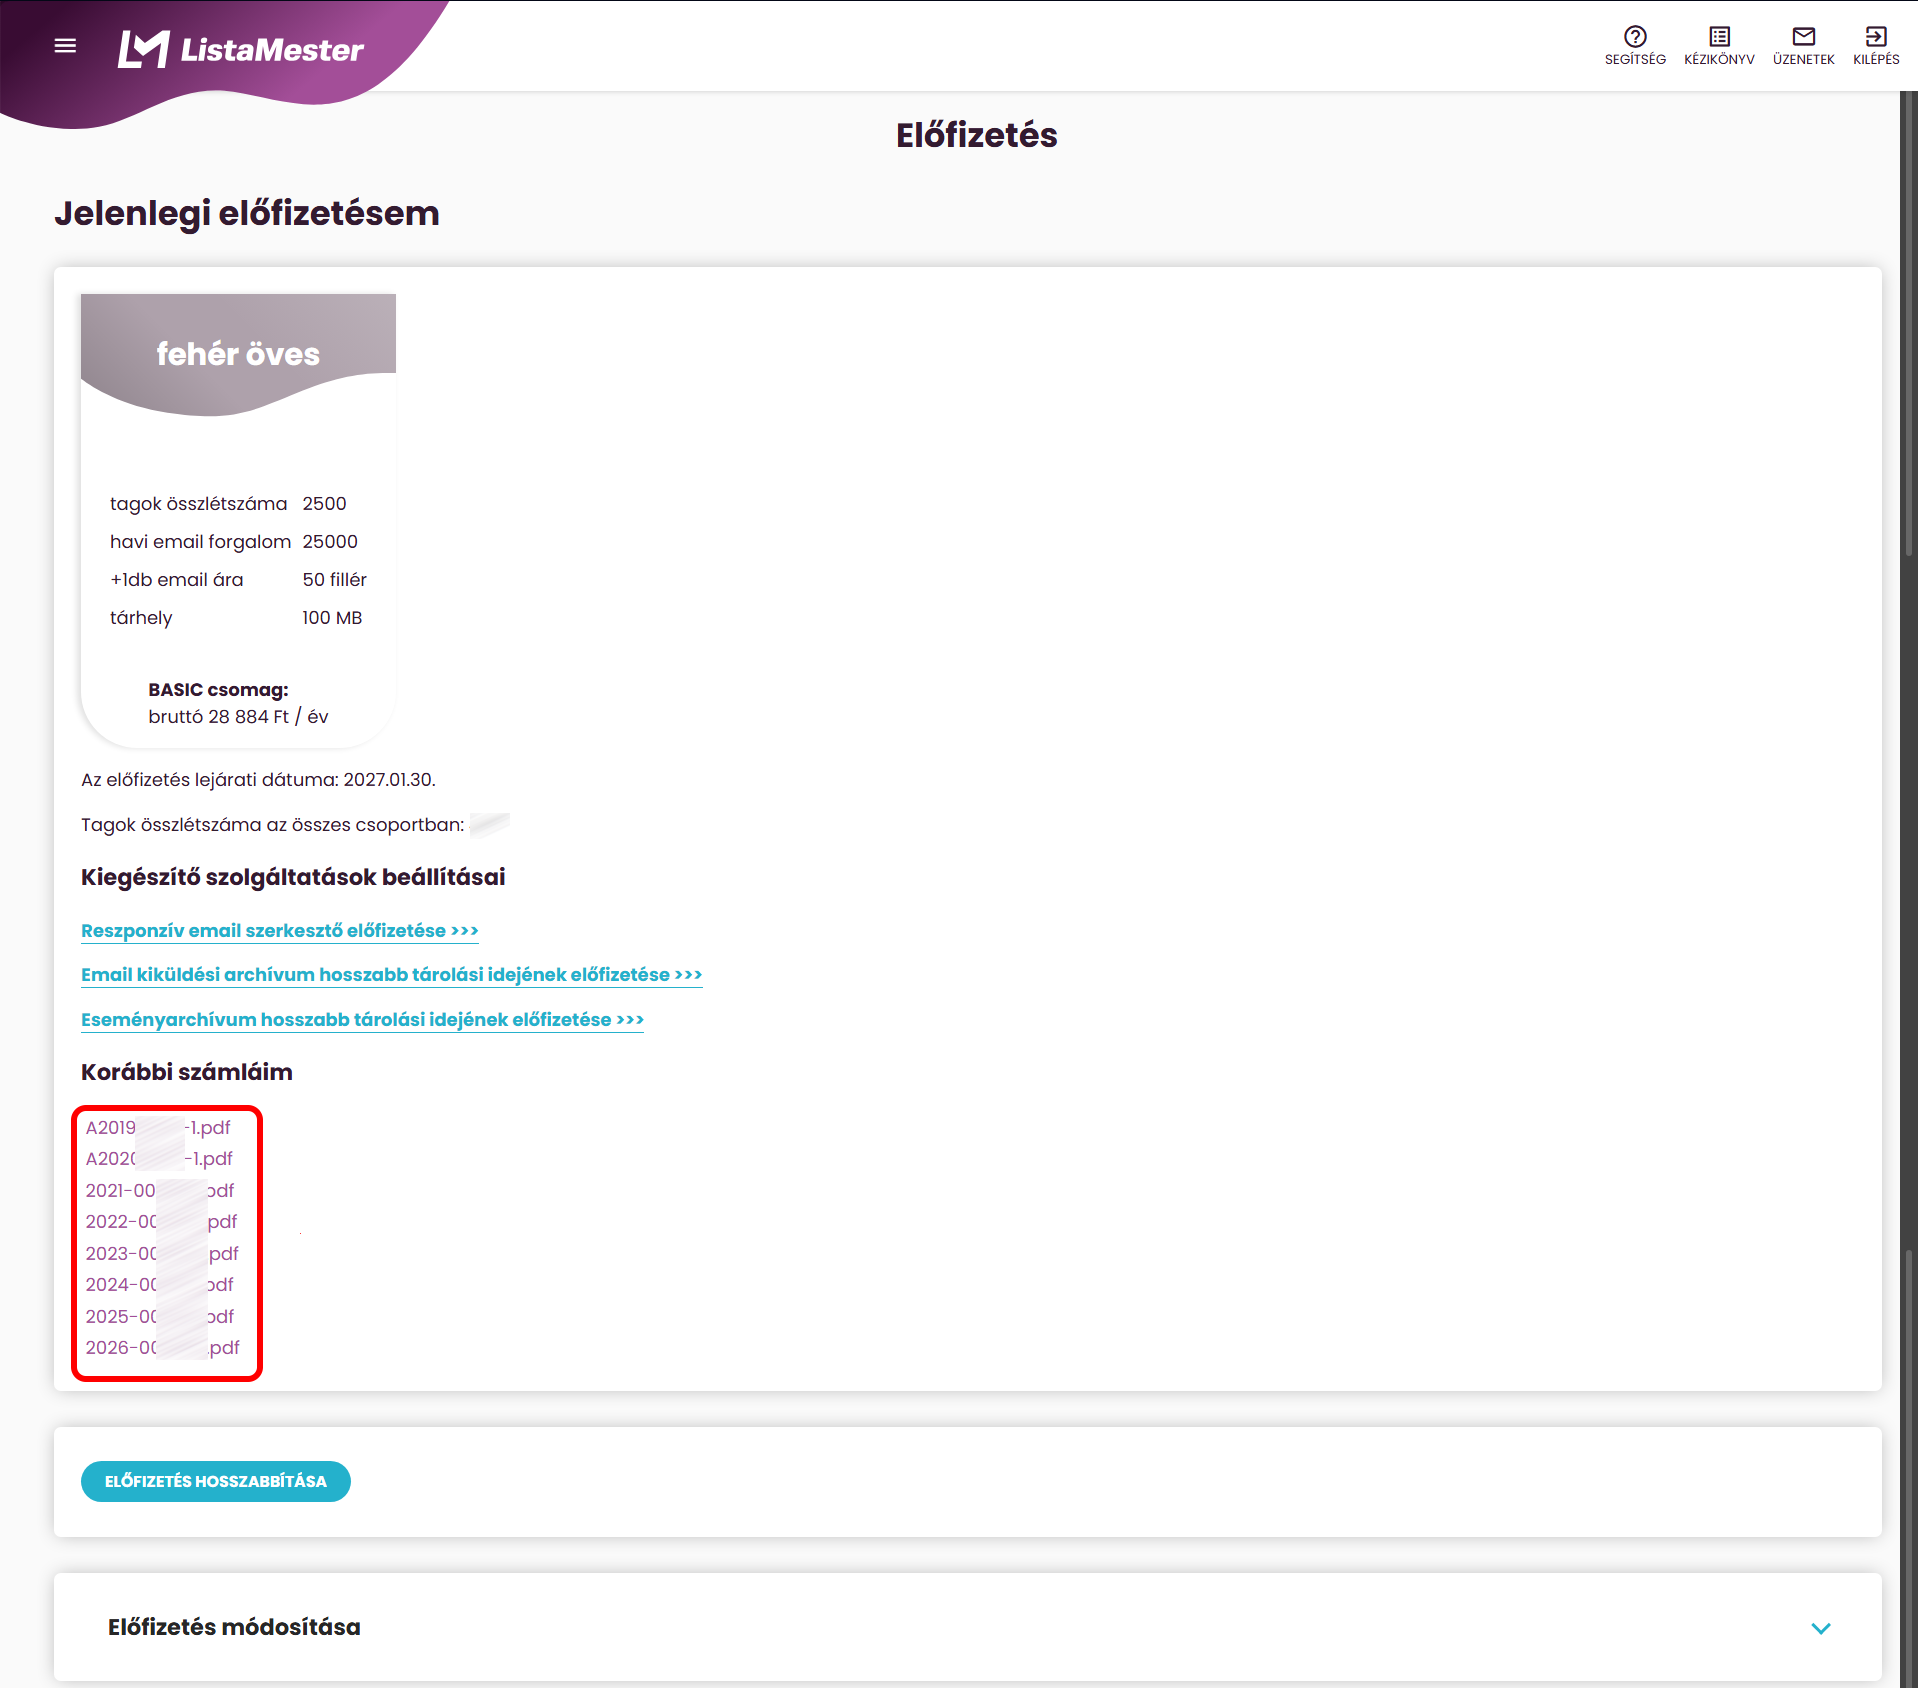The height and width of the screenshot is (1688, 1918).
Task: Open Reszponzív email szerkesztő előfizetése link
Action: pyautogui.click(x=279, y=931)
